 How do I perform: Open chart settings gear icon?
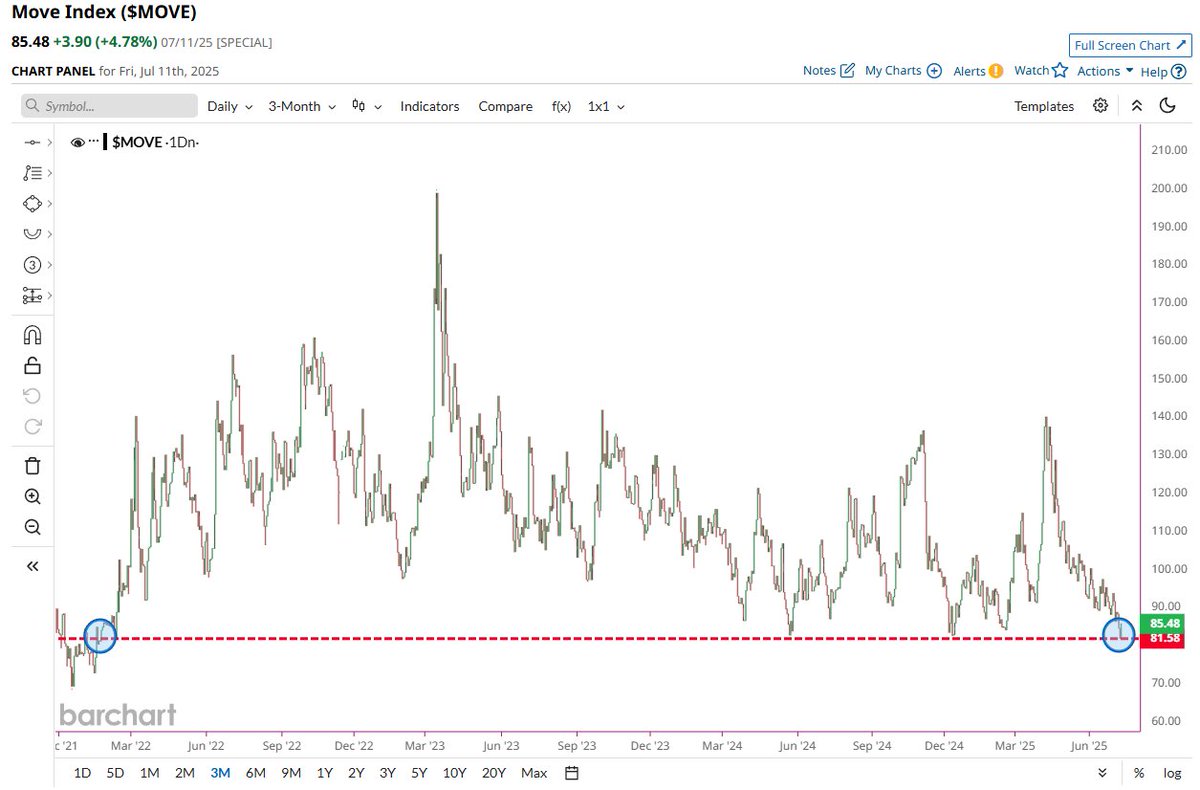pyautogui.click(x=1101, y=106)
